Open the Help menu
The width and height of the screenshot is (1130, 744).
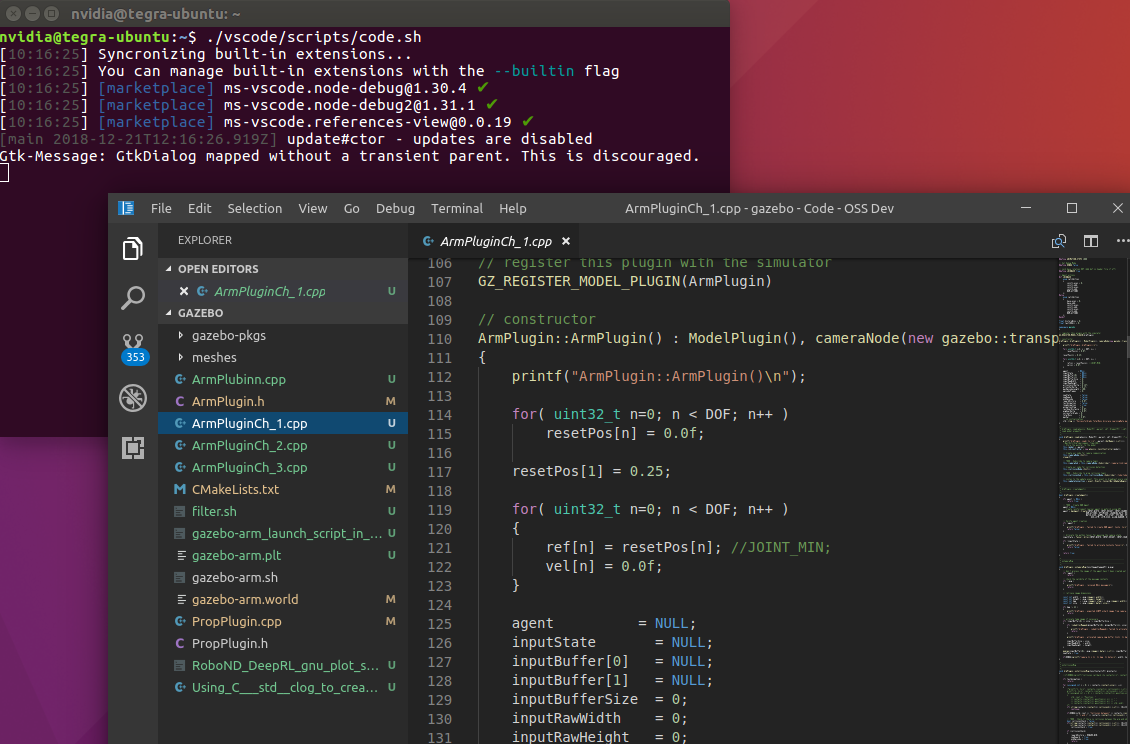pos(513,208)
